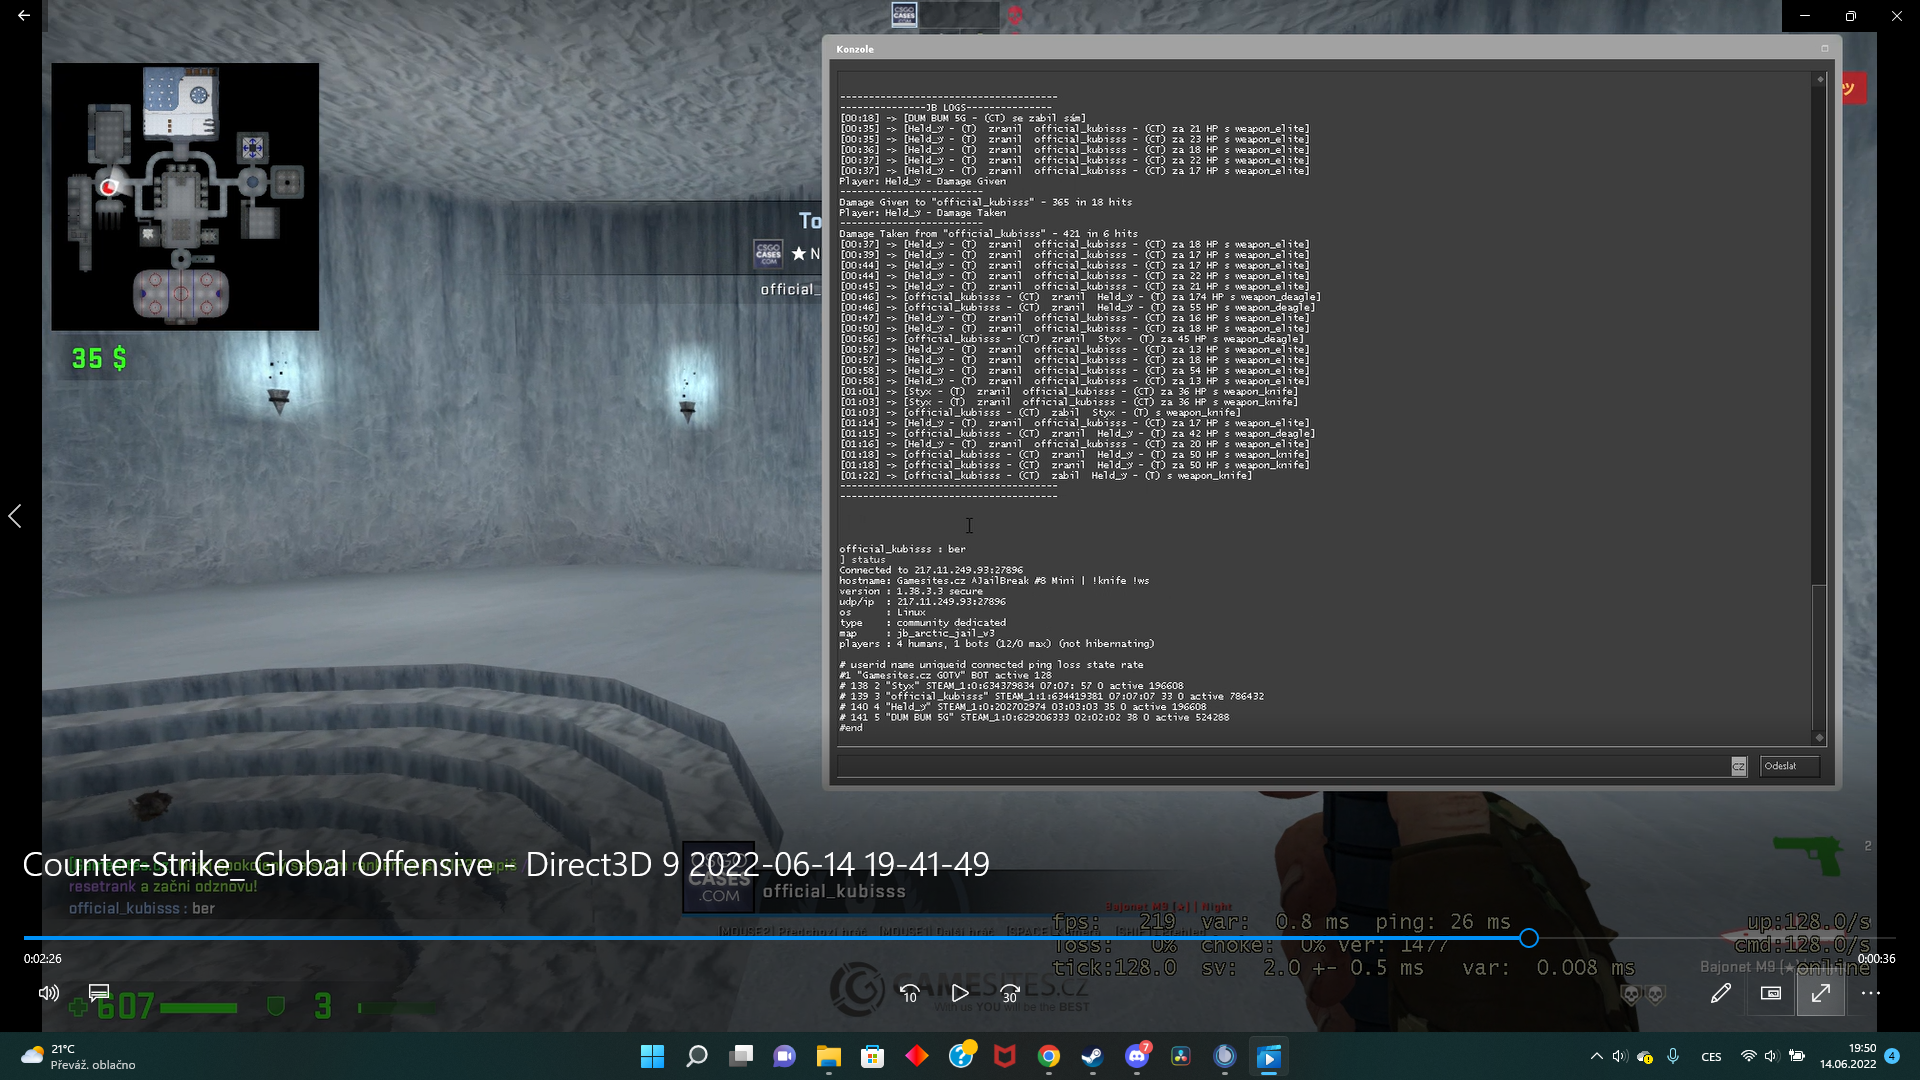Open the more options ellipsis menu

[1871, 993]
